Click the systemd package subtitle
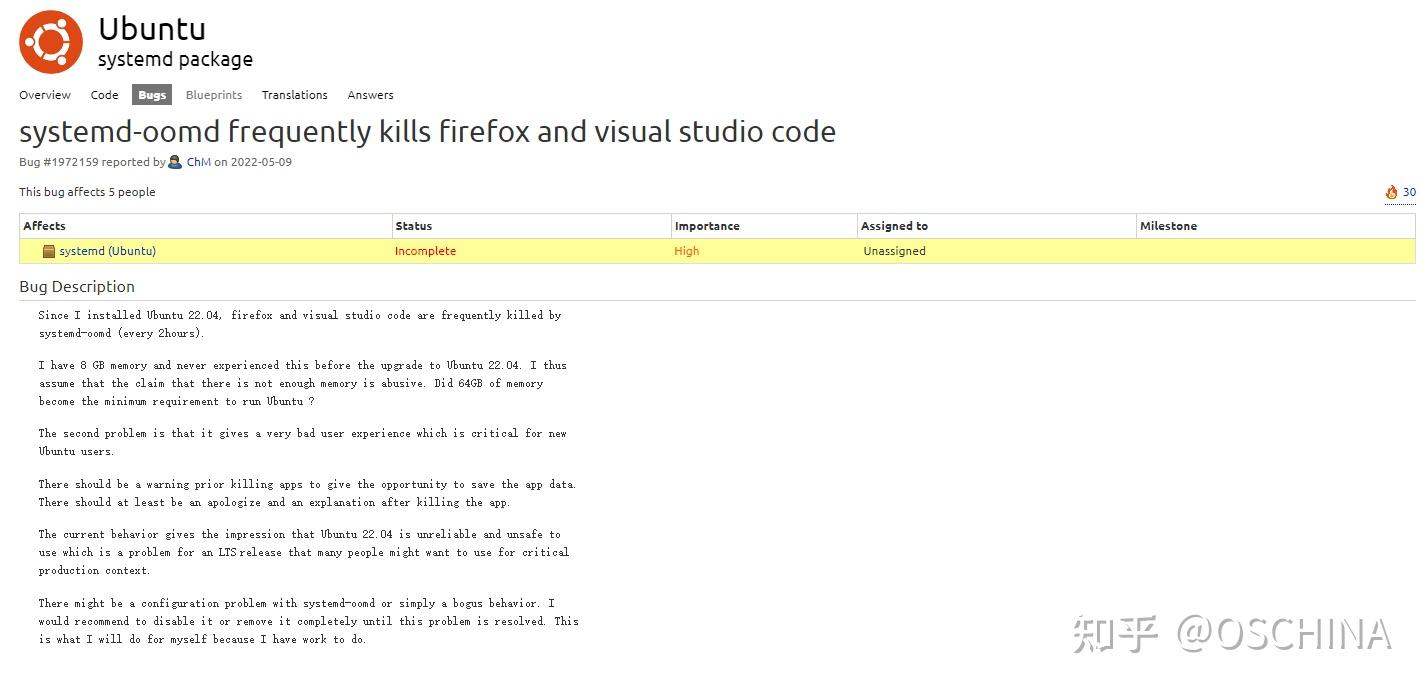This screenshot has height=692, width=1427. point(175,60)
